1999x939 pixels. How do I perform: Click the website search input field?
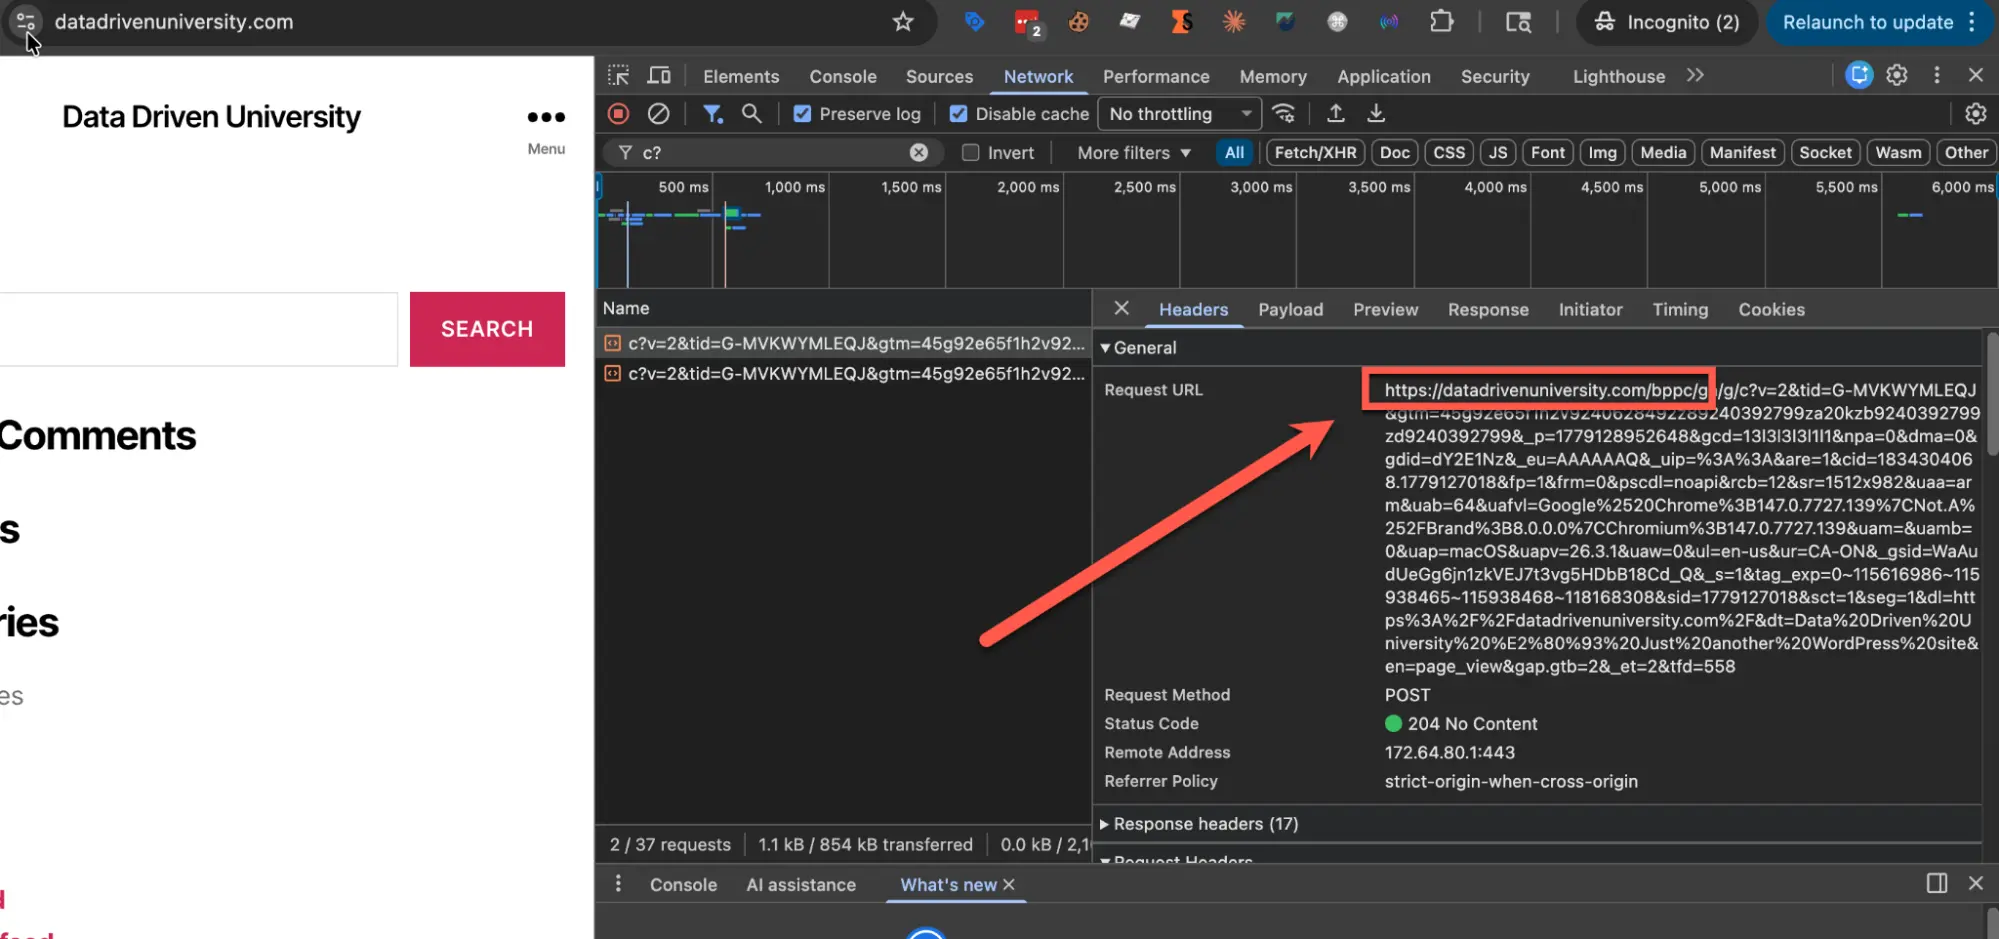pyautogui.click(x=198, y=329)
